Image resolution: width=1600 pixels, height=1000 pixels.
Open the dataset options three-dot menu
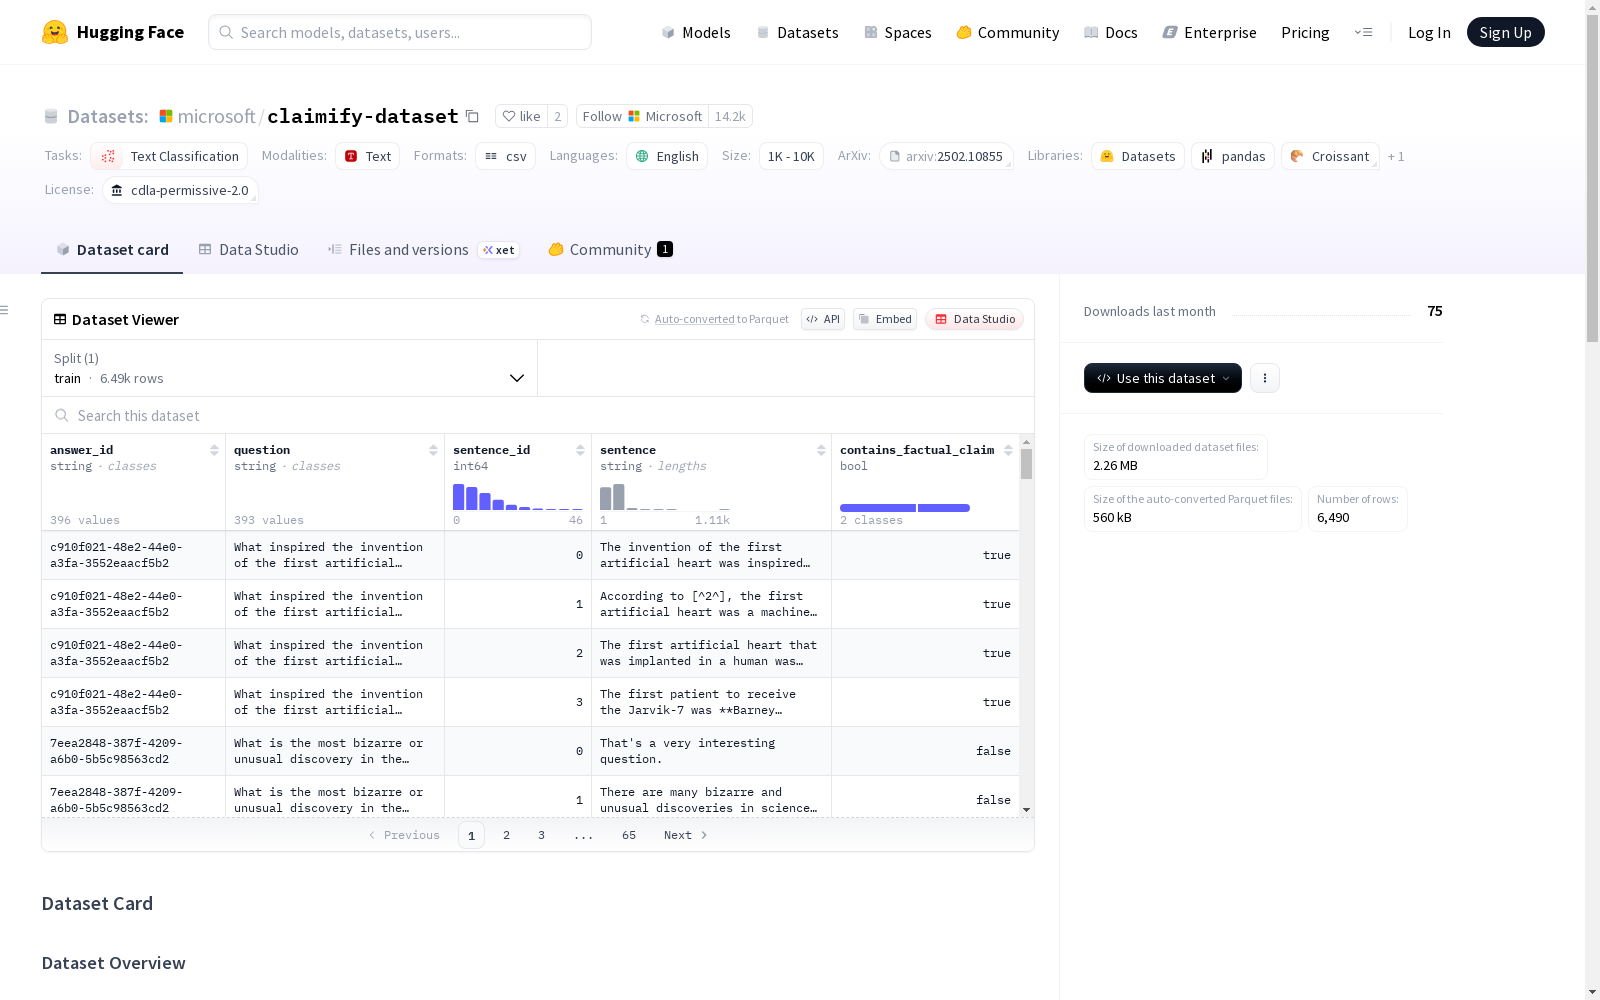click(x=1265, y=378)
